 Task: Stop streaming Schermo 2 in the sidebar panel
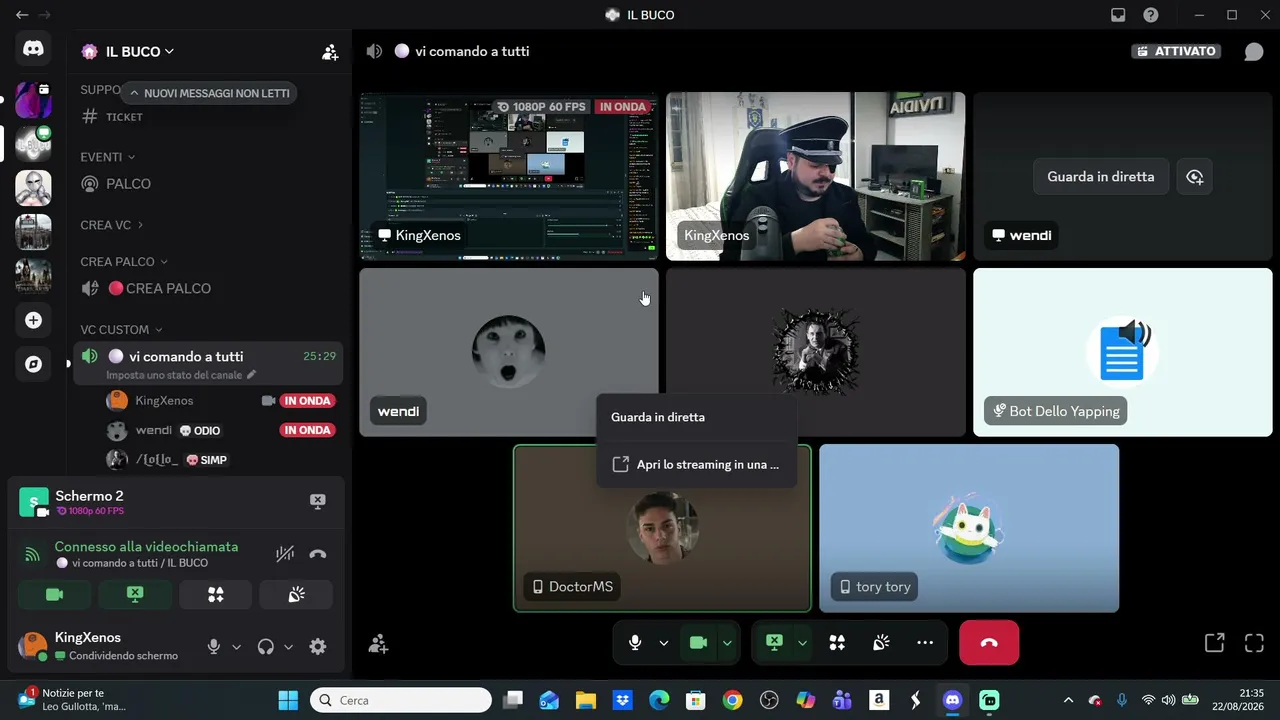coord(317,501)
